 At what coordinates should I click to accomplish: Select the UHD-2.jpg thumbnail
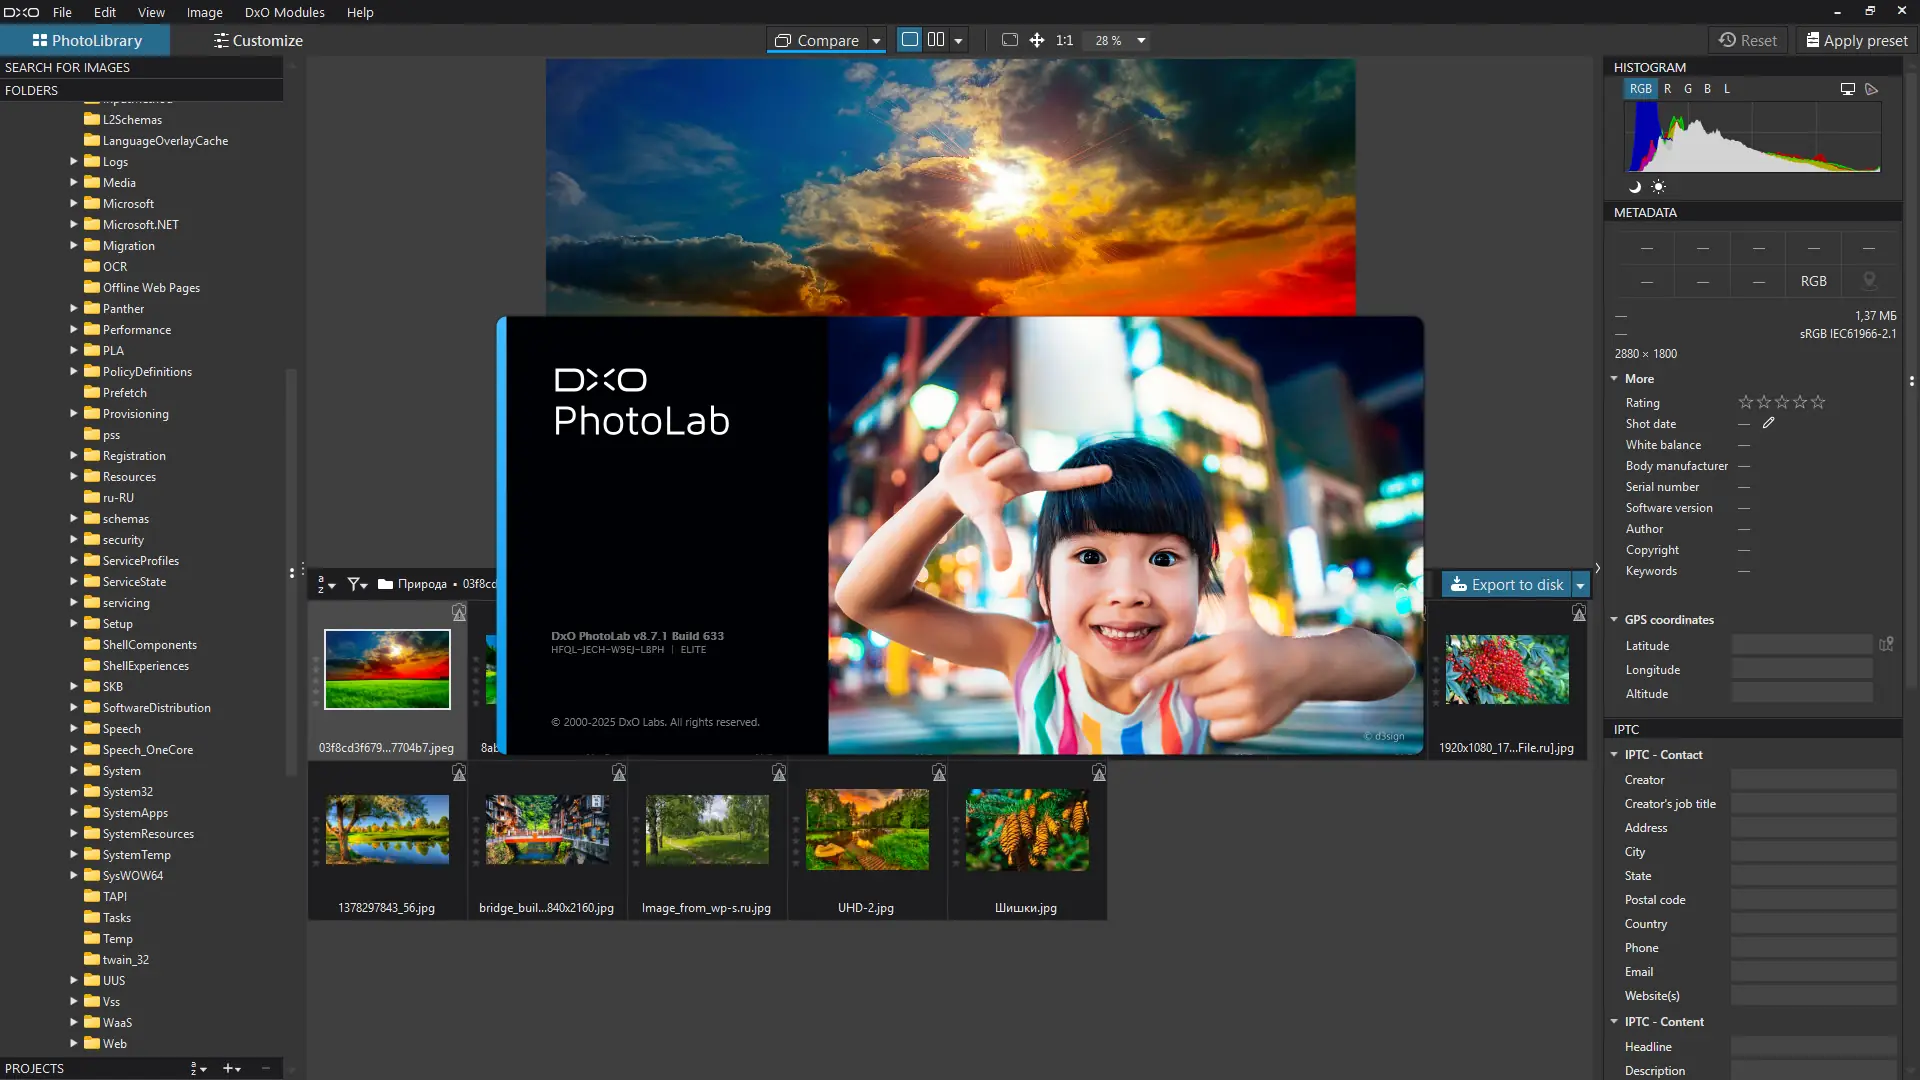tap(867, 830)
